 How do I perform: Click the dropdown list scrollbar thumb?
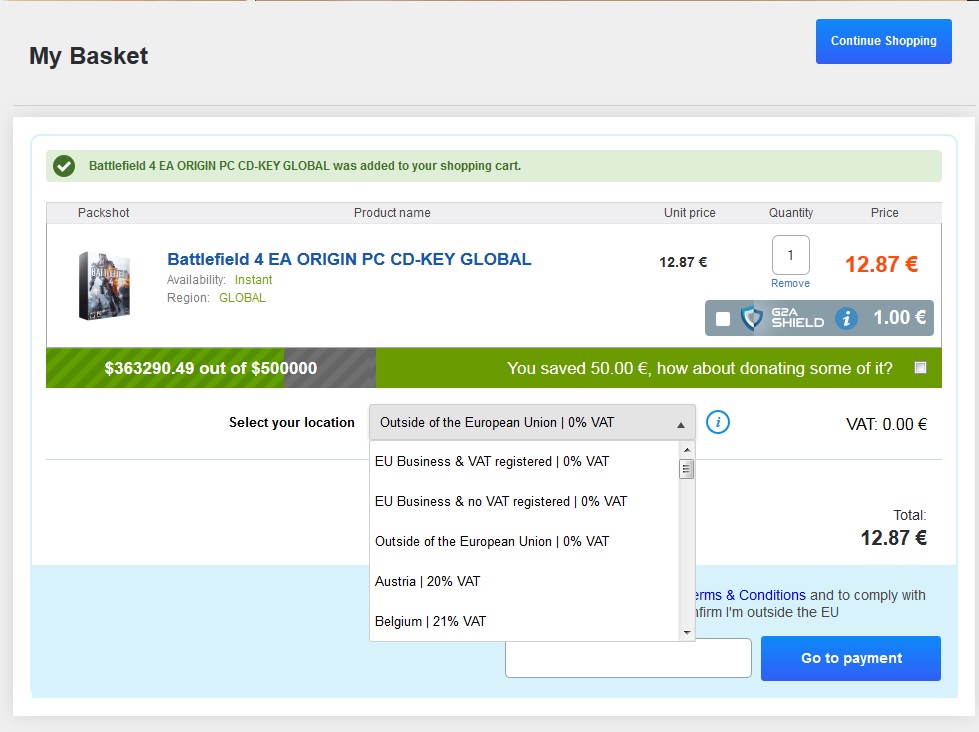click(x=686, y=469)
